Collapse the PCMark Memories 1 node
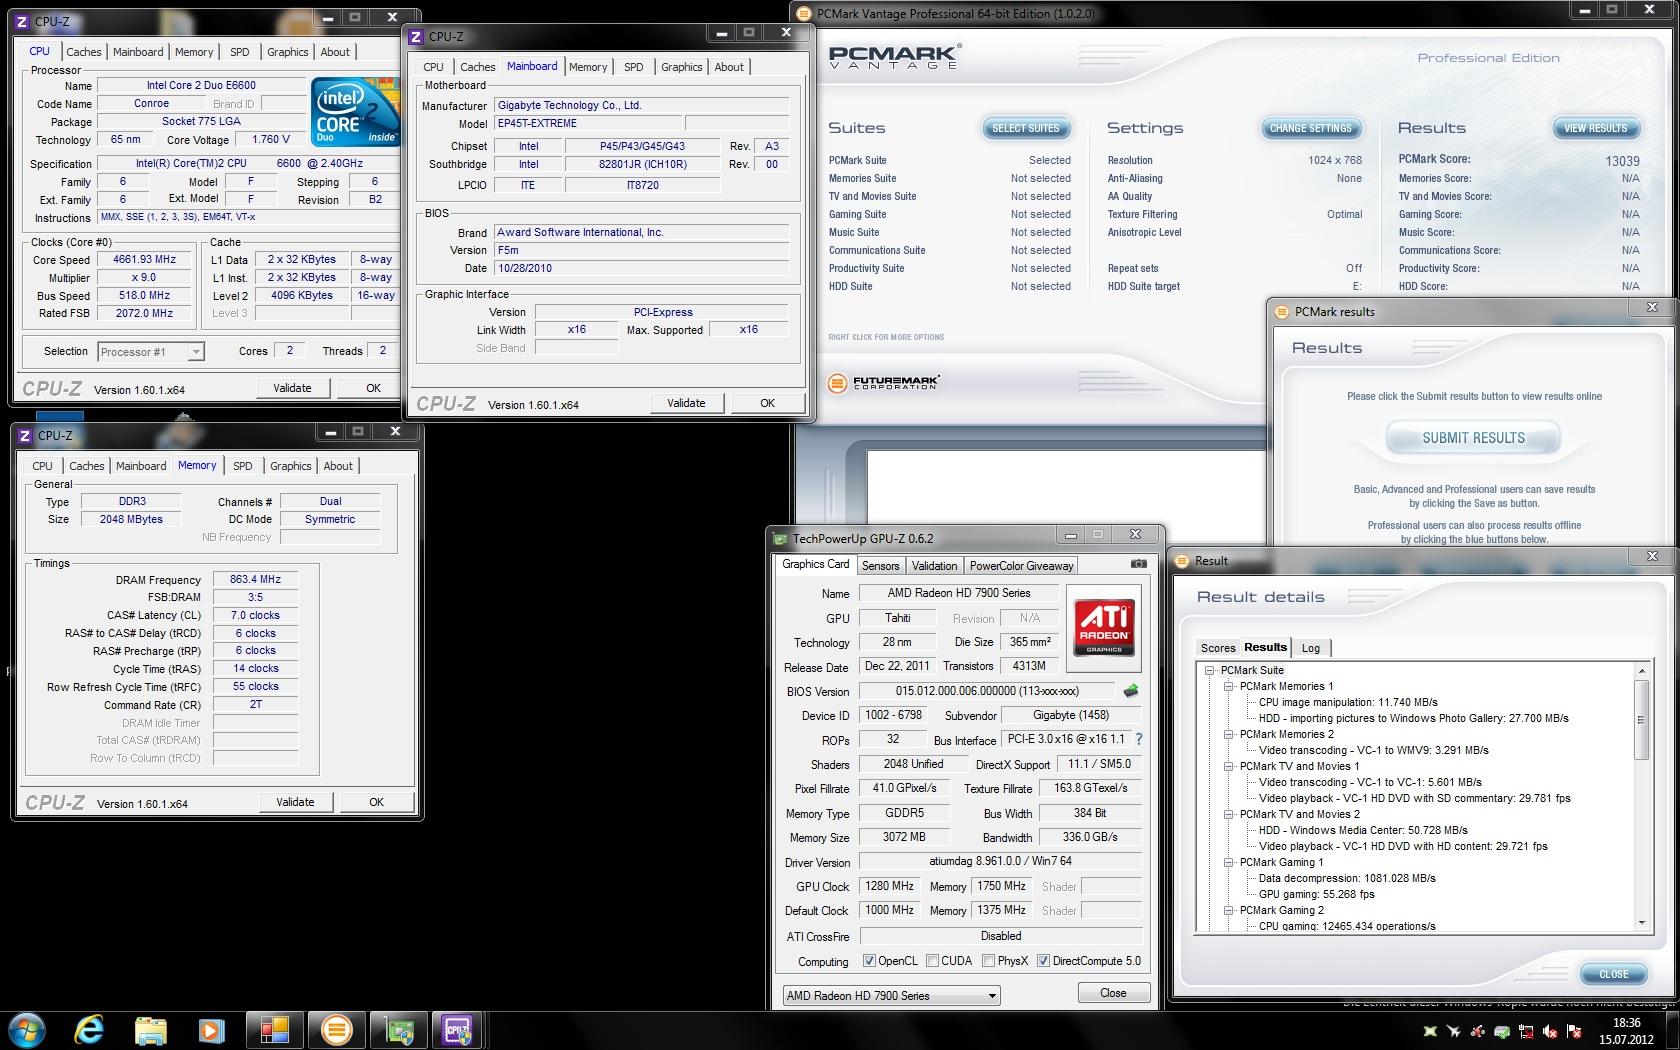Viewport: 1680px width, 1050px height. coord(1228,686)
